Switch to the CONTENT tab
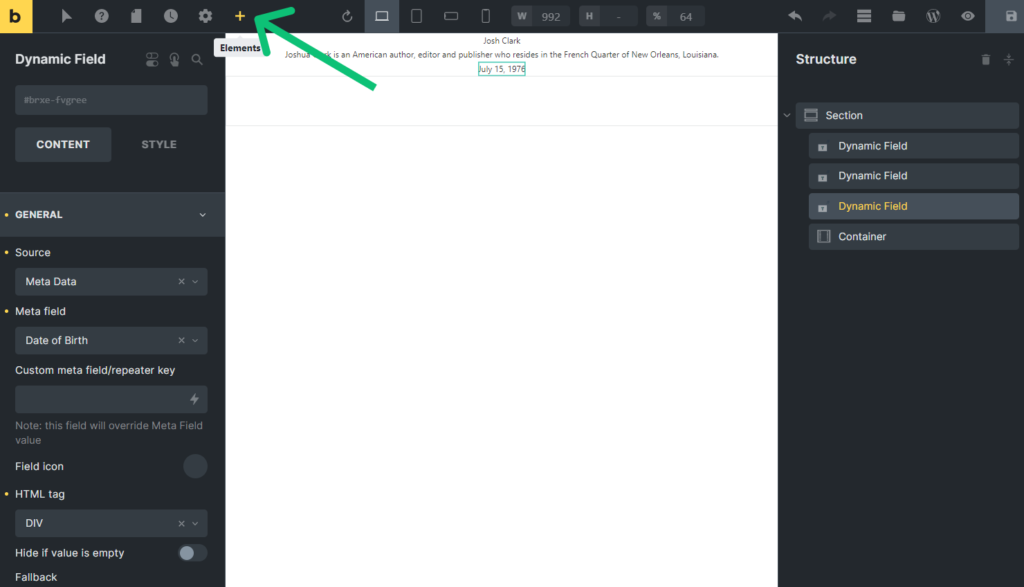The image size is (1024, 587). pos(63,144)
